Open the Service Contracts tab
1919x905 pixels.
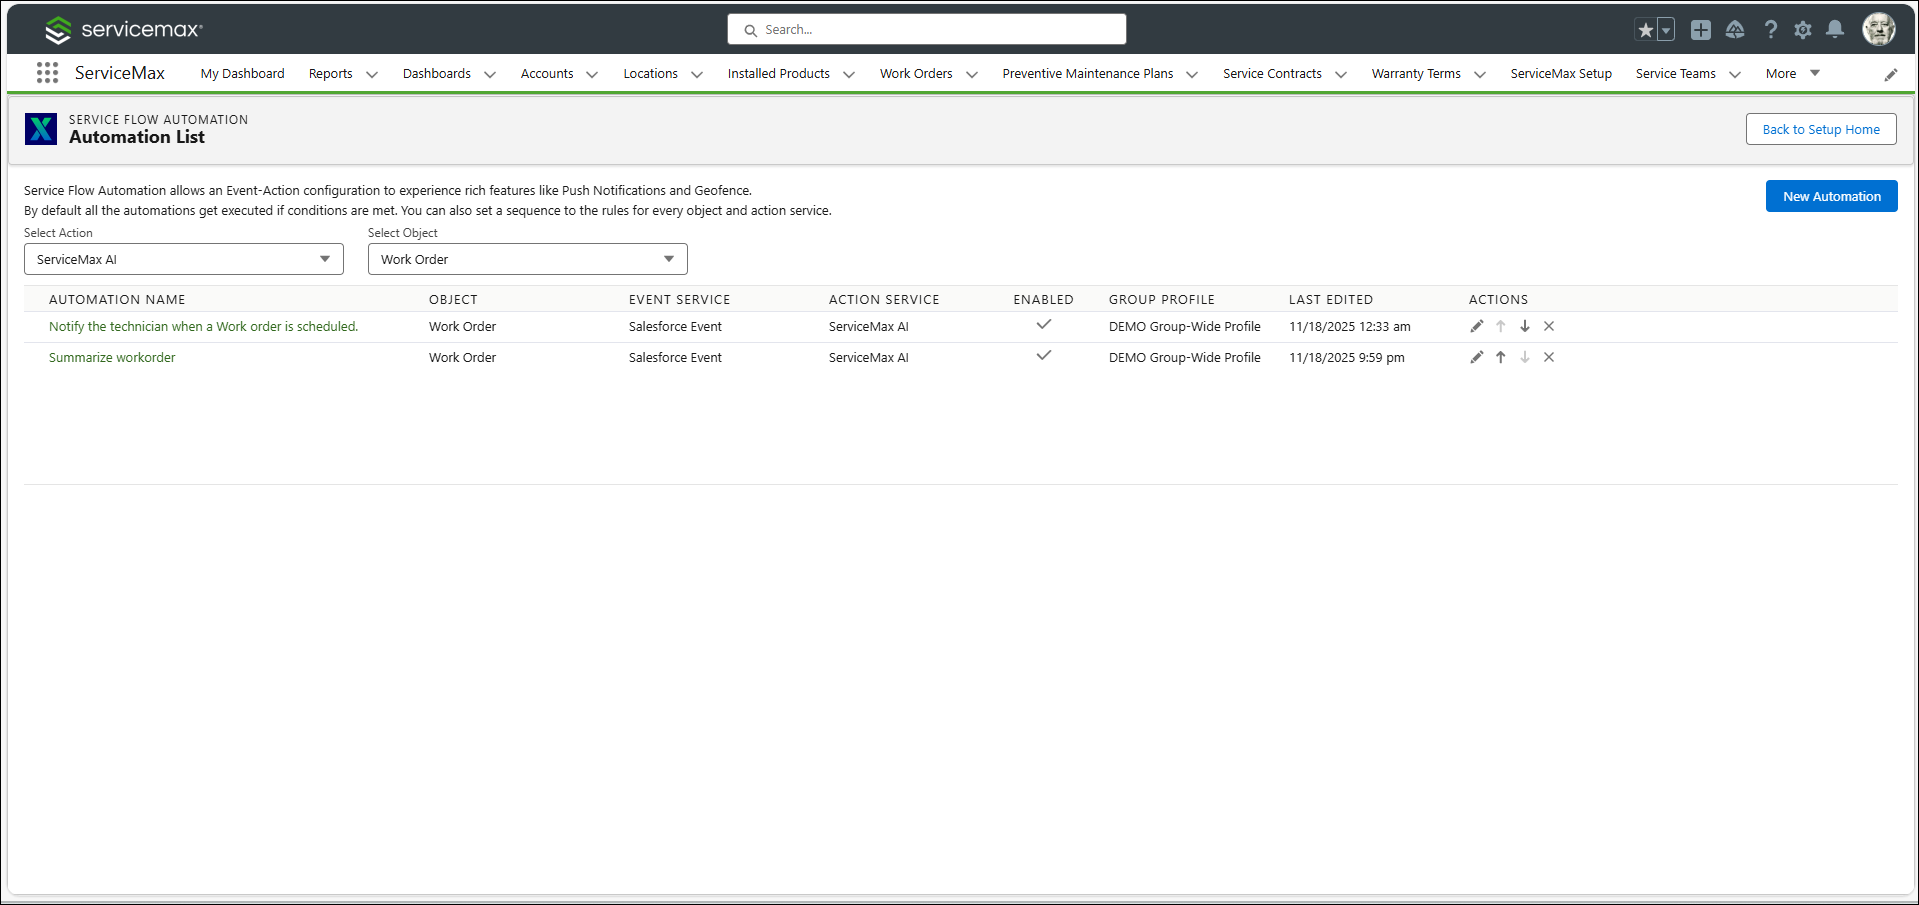click(1272, 73)
